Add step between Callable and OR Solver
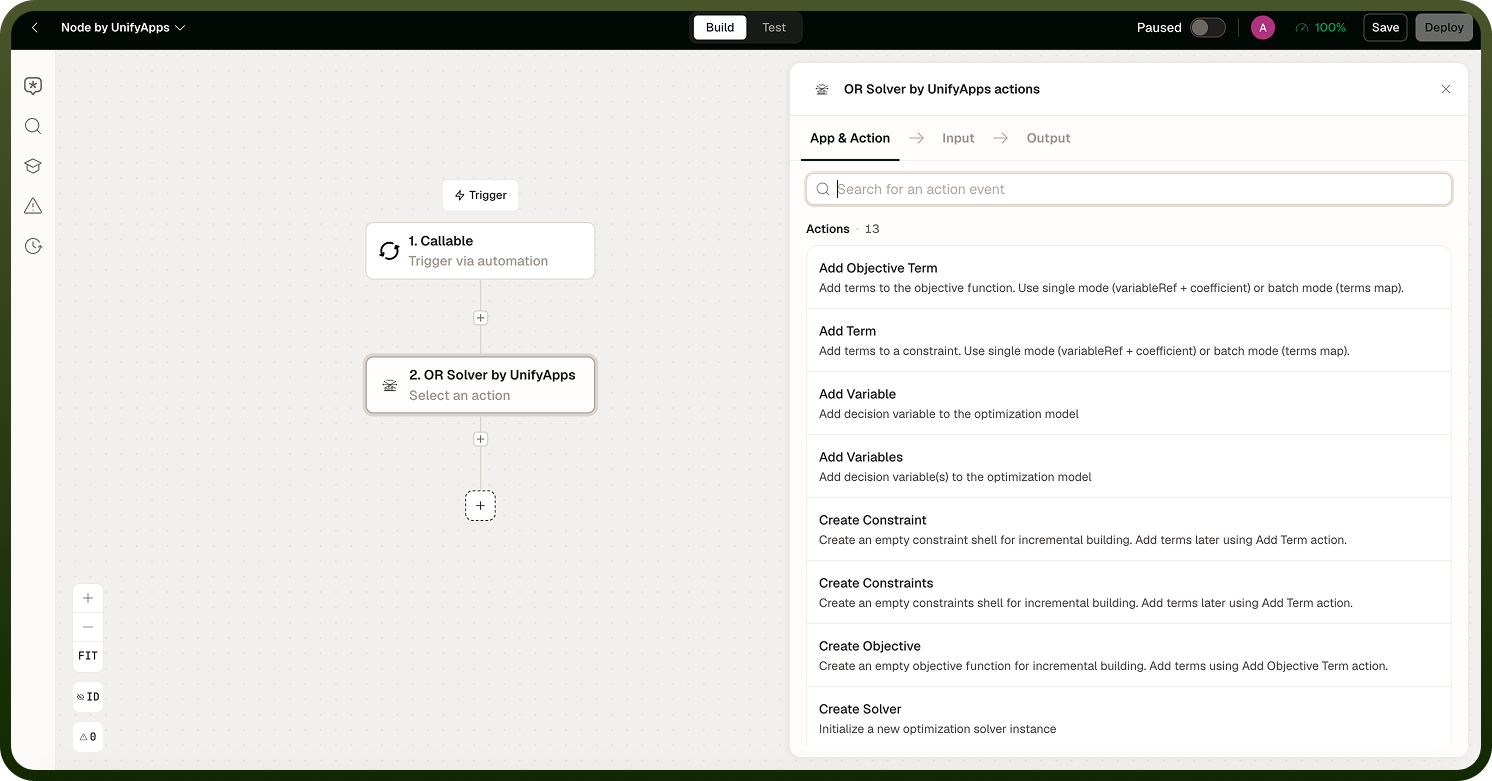Screen dimensions: 1492x781 [480, 318]
